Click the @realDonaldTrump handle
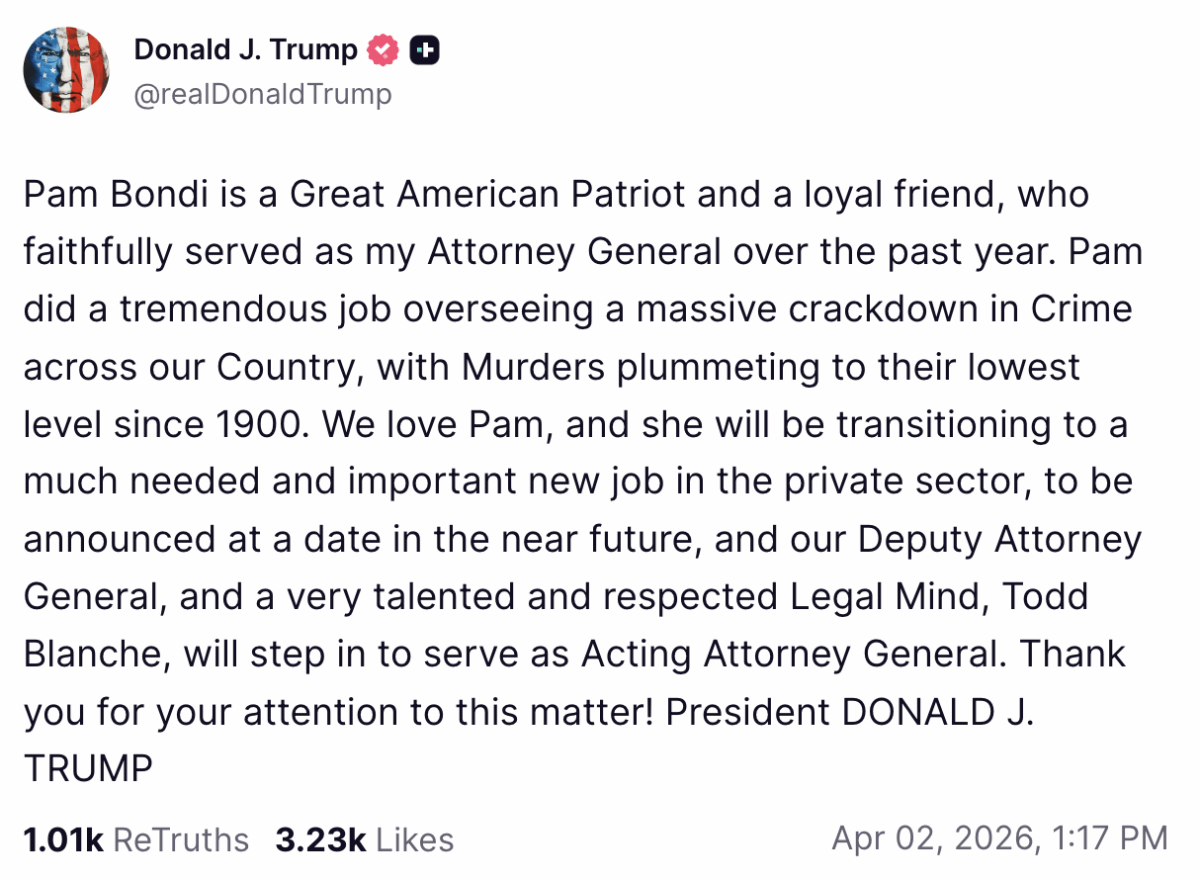Image resolution: width=1200 pixels, height=880 pixels. (263, 94)
